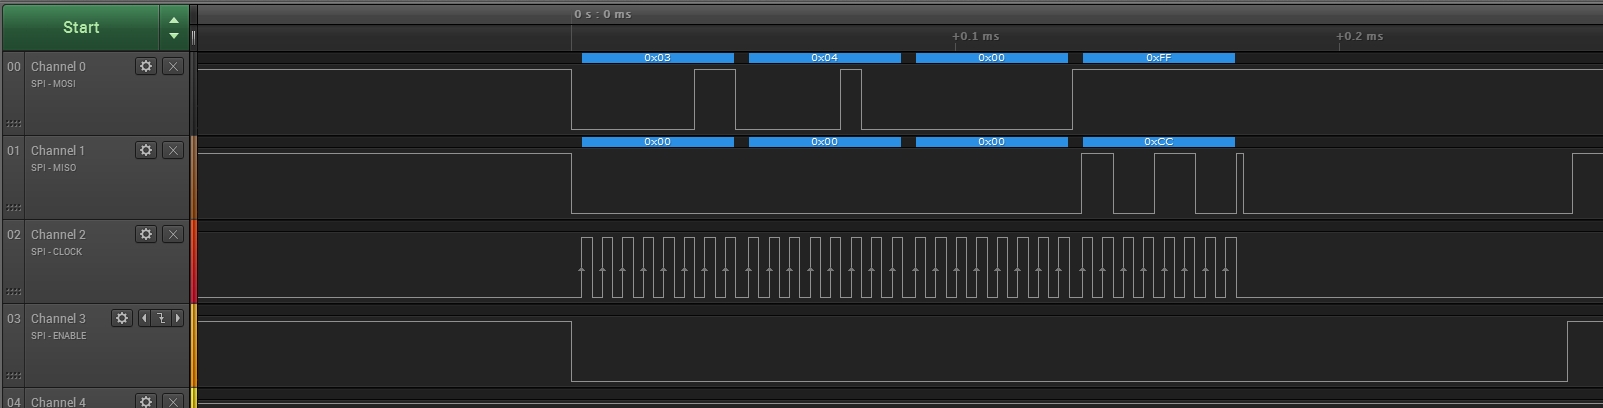The width and height of the screenshot is (1603, 408).
Task: Select the Channel 0 label
Action: 58,66
